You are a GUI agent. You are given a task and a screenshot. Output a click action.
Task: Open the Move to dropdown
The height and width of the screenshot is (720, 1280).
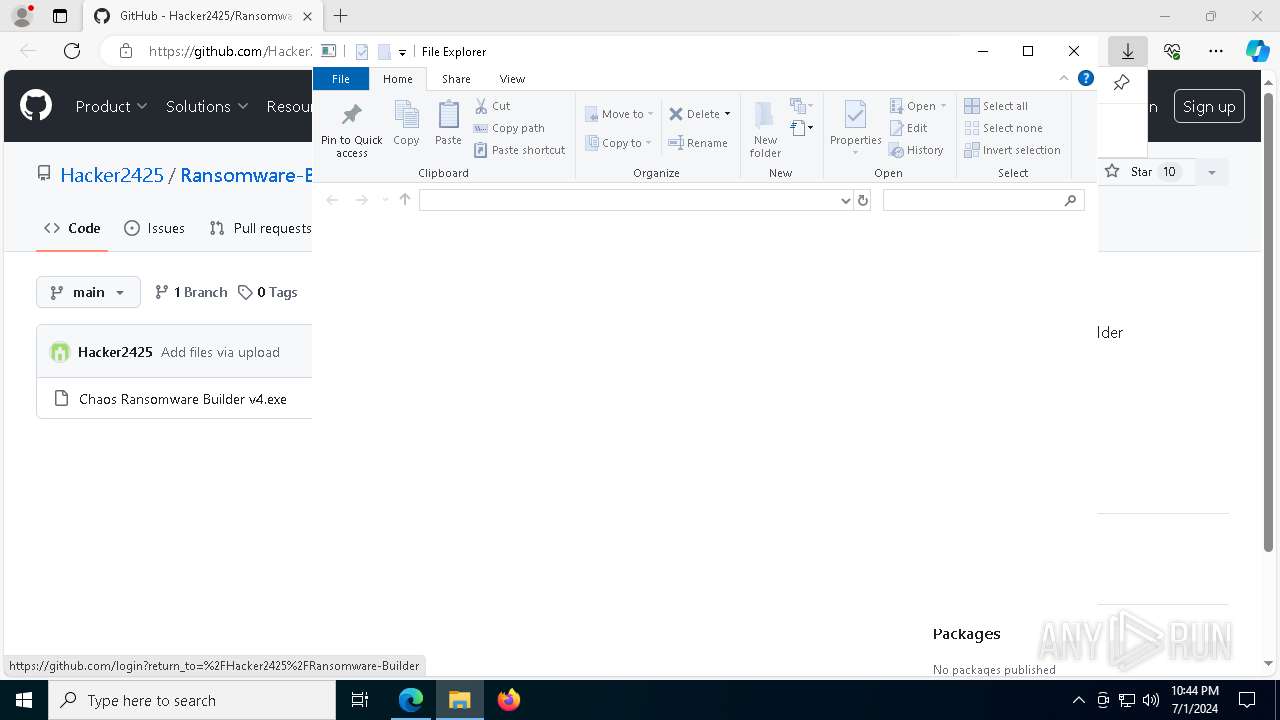tap(620, 114)
